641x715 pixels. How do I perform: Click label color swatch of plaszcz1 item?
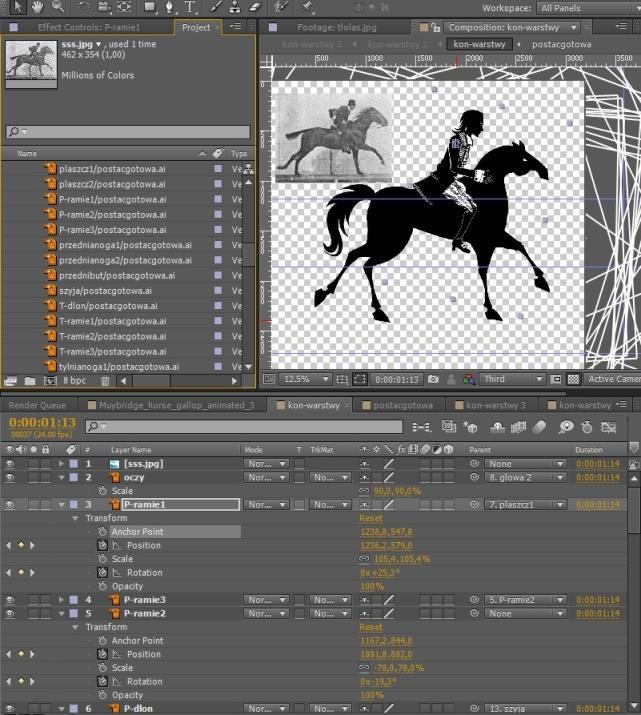[x=218, y=169]
